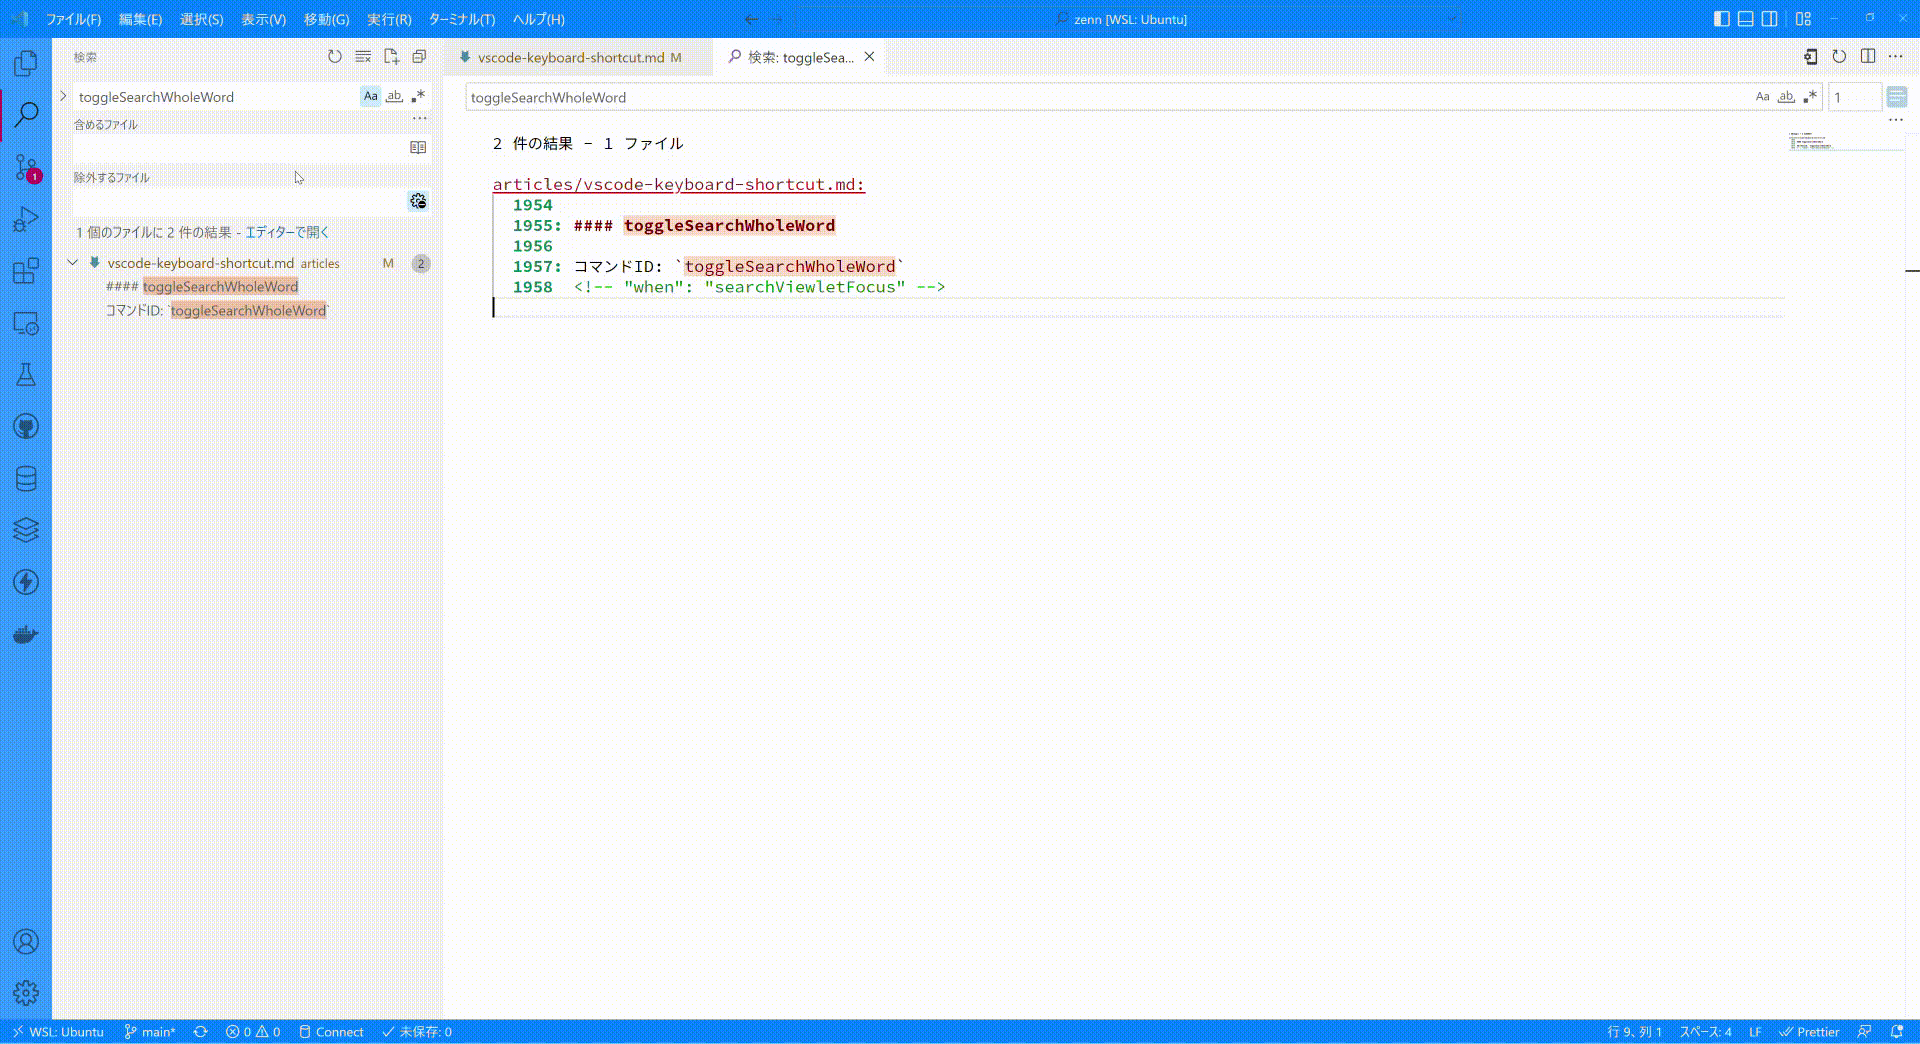Click the feedback icon in status bar
Viewport: 1920px width, 1044px height.
(x=1865, y=1032)
